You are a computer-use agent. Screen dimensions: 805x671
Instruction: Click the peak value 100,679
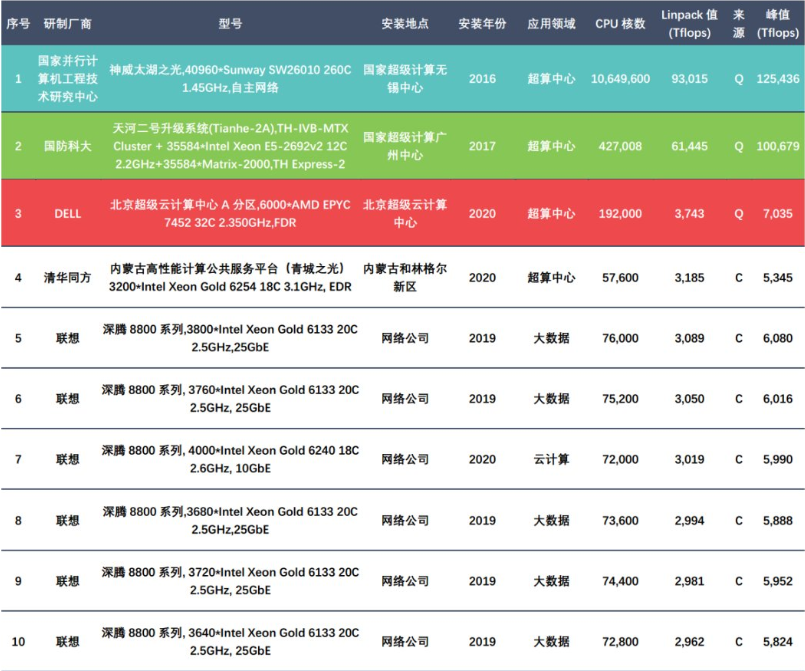[777, 146]
